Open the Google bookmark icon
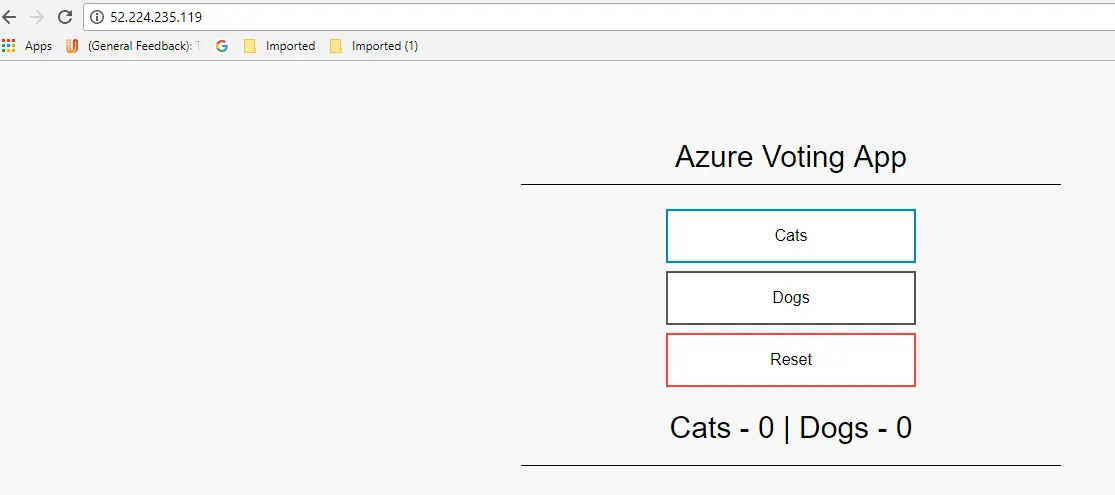This screenshot has height=495, width=1115. pos(221,46)
